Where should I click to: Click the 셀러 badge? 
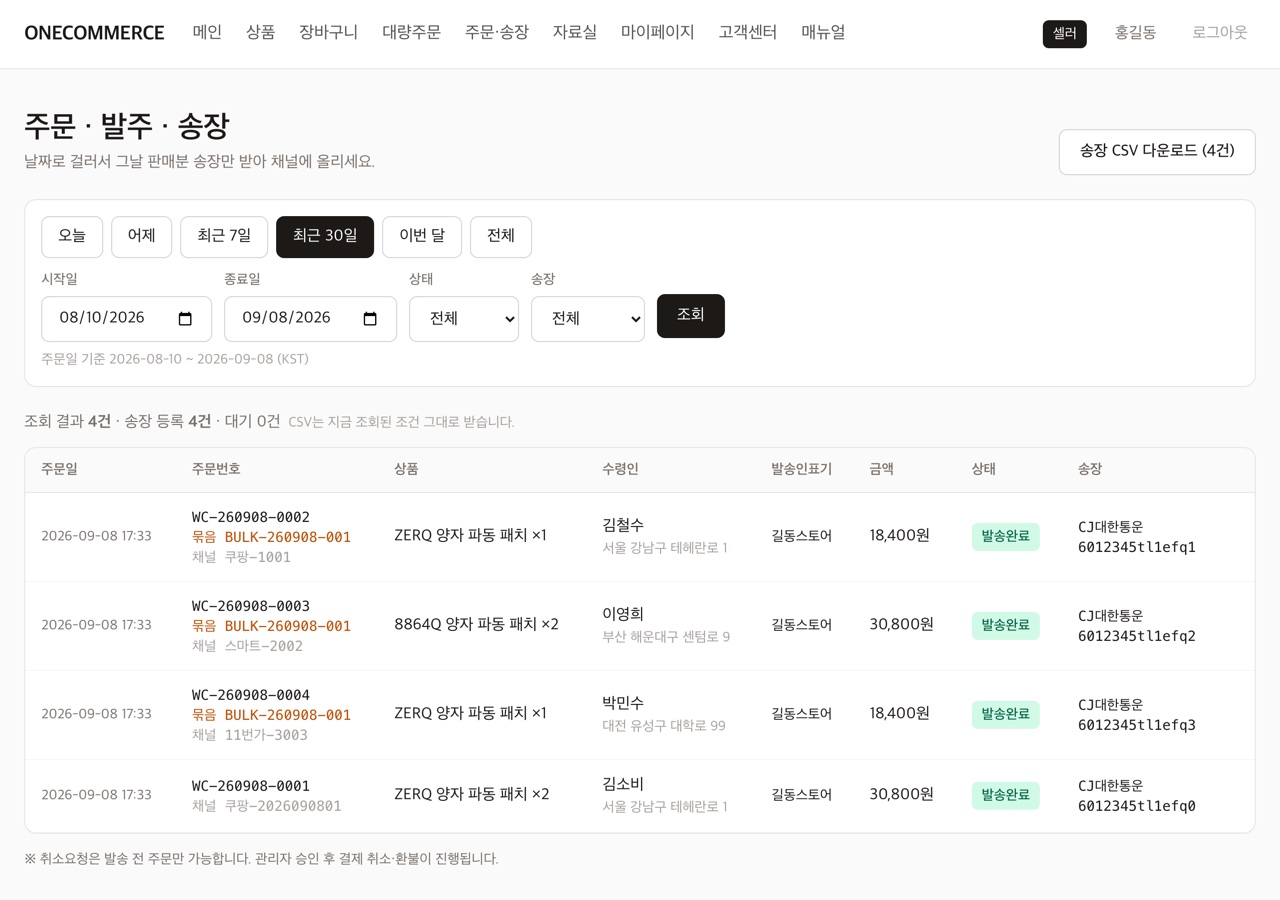(1064, 34)
